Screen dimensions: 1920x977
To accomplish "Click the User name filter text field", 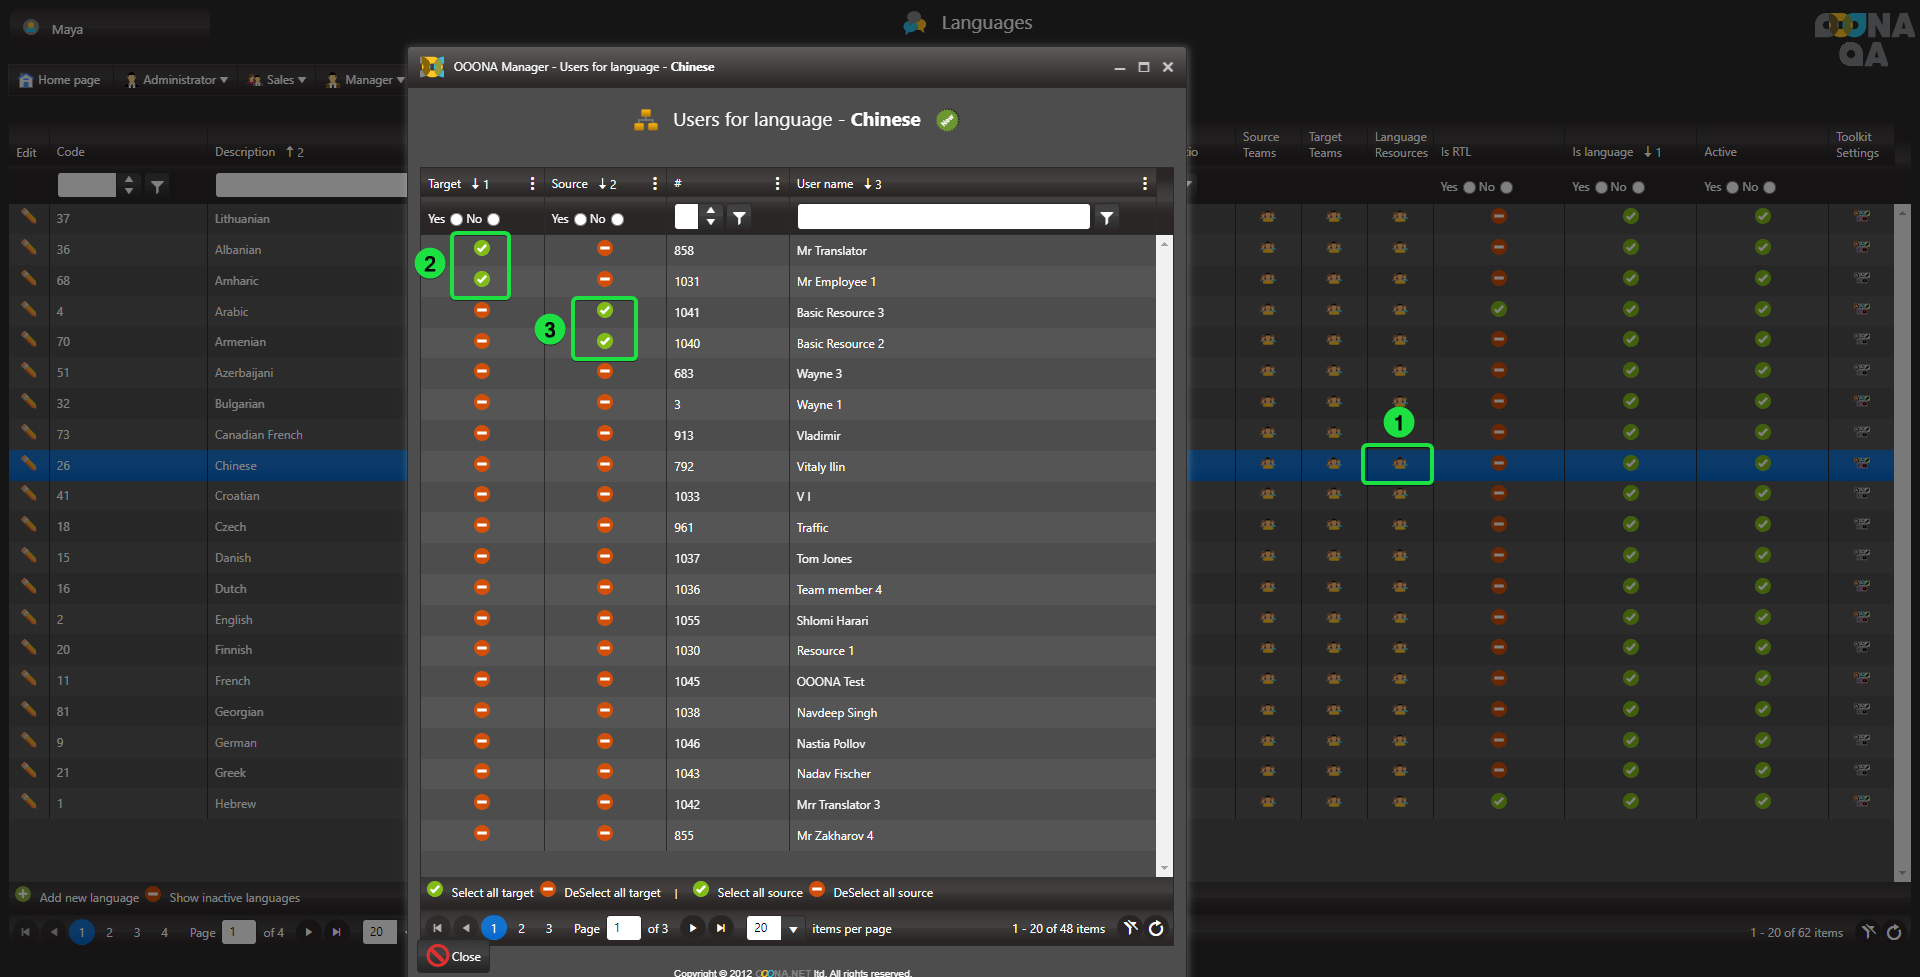I will point(942,218).
